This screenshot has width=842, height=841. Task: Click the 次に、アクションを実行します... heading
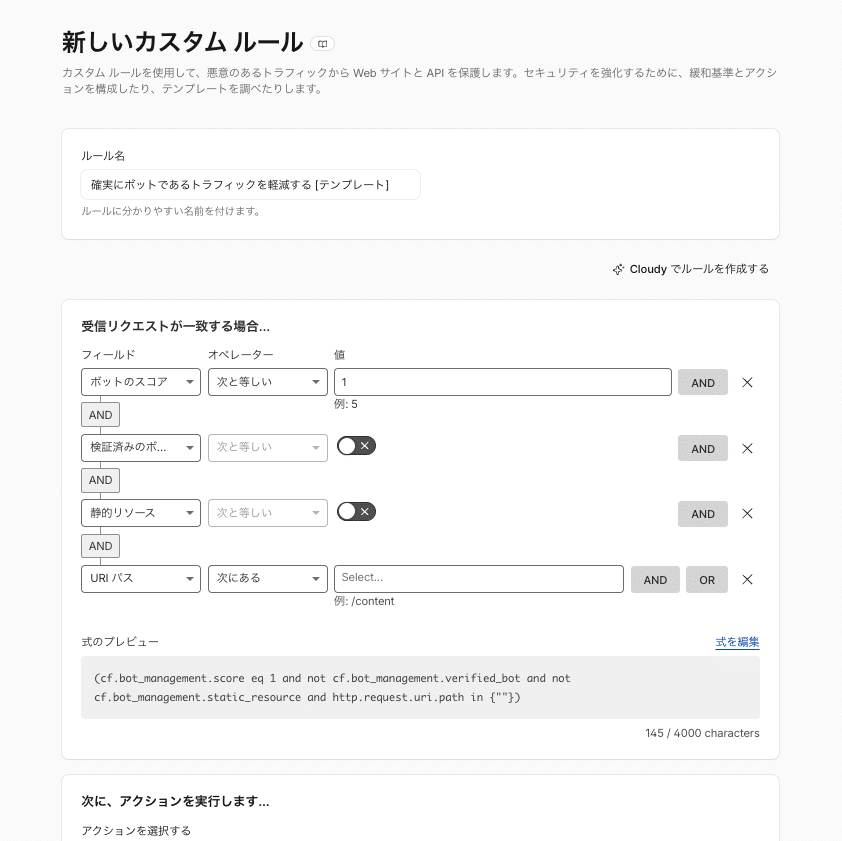pyautogui.click(x=176, y=801)
